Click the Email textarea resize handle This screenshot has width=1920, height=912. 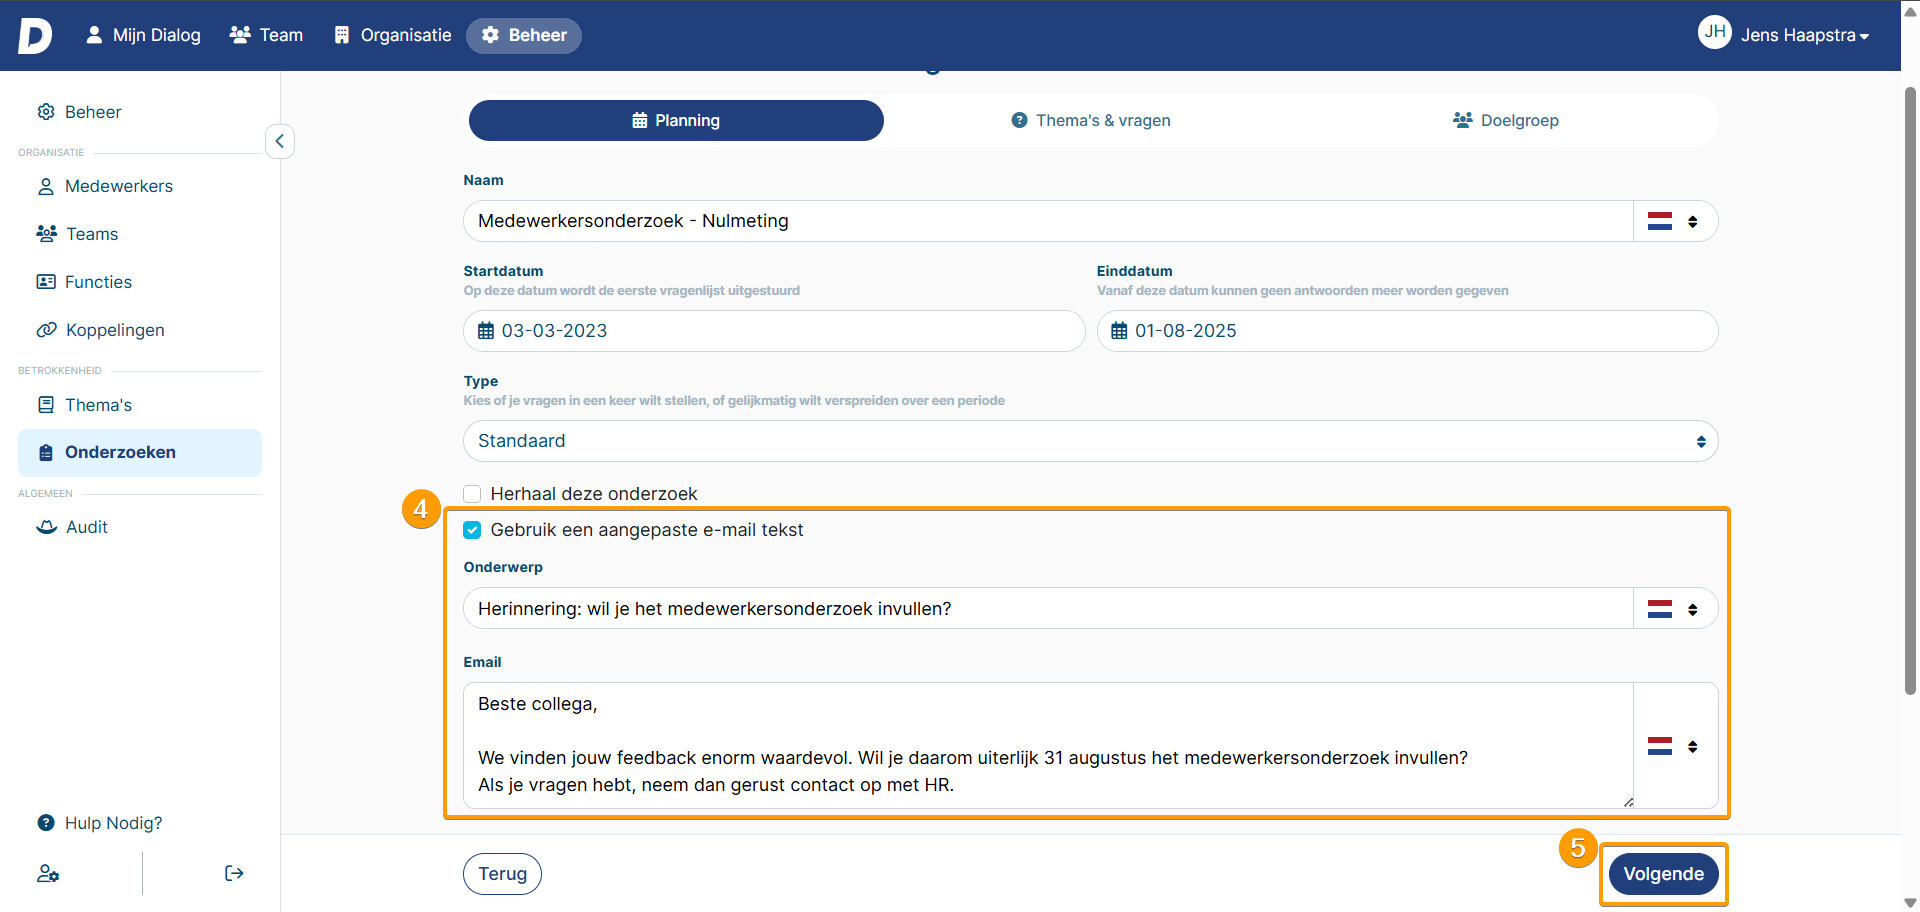coord(1628,802)
